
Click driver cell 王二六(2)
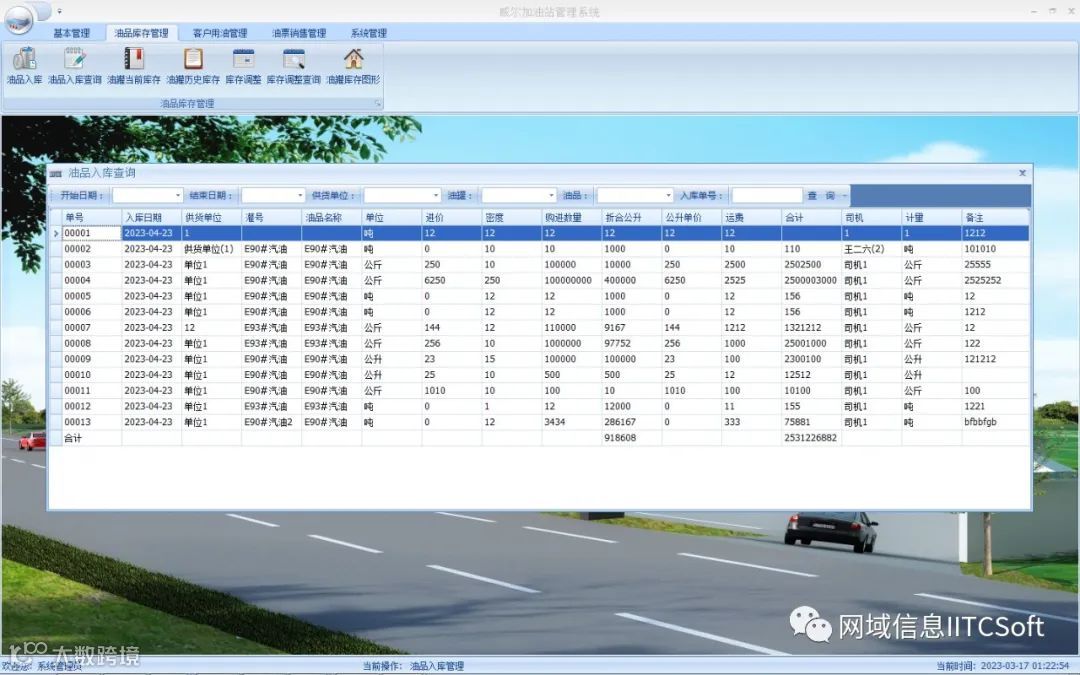[x=871, y=249]
